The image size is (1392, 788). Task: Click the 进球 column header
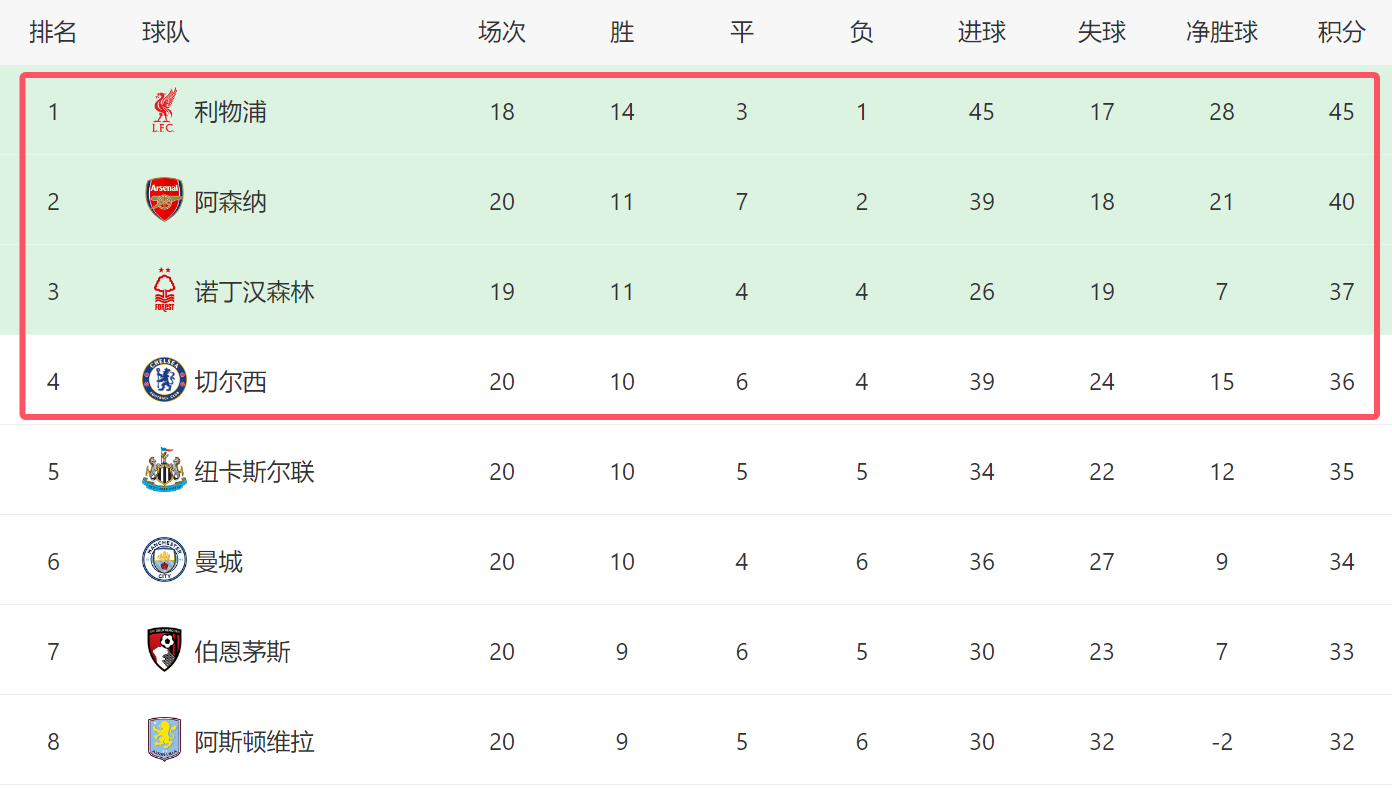pos(982,32)
